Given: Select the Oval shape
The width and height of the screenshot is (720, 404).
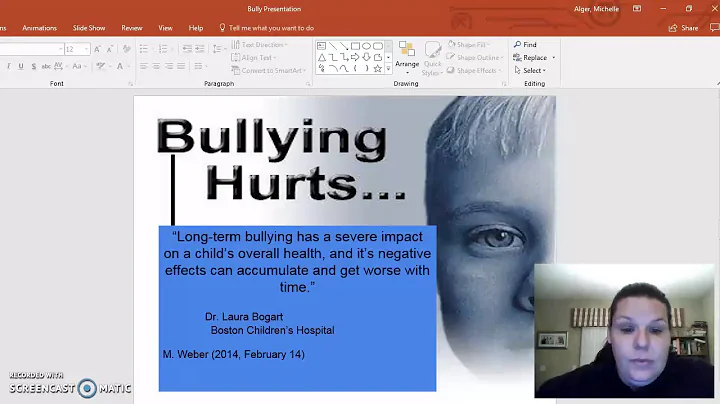Looking at the screenshot, I should click(366, 46).
